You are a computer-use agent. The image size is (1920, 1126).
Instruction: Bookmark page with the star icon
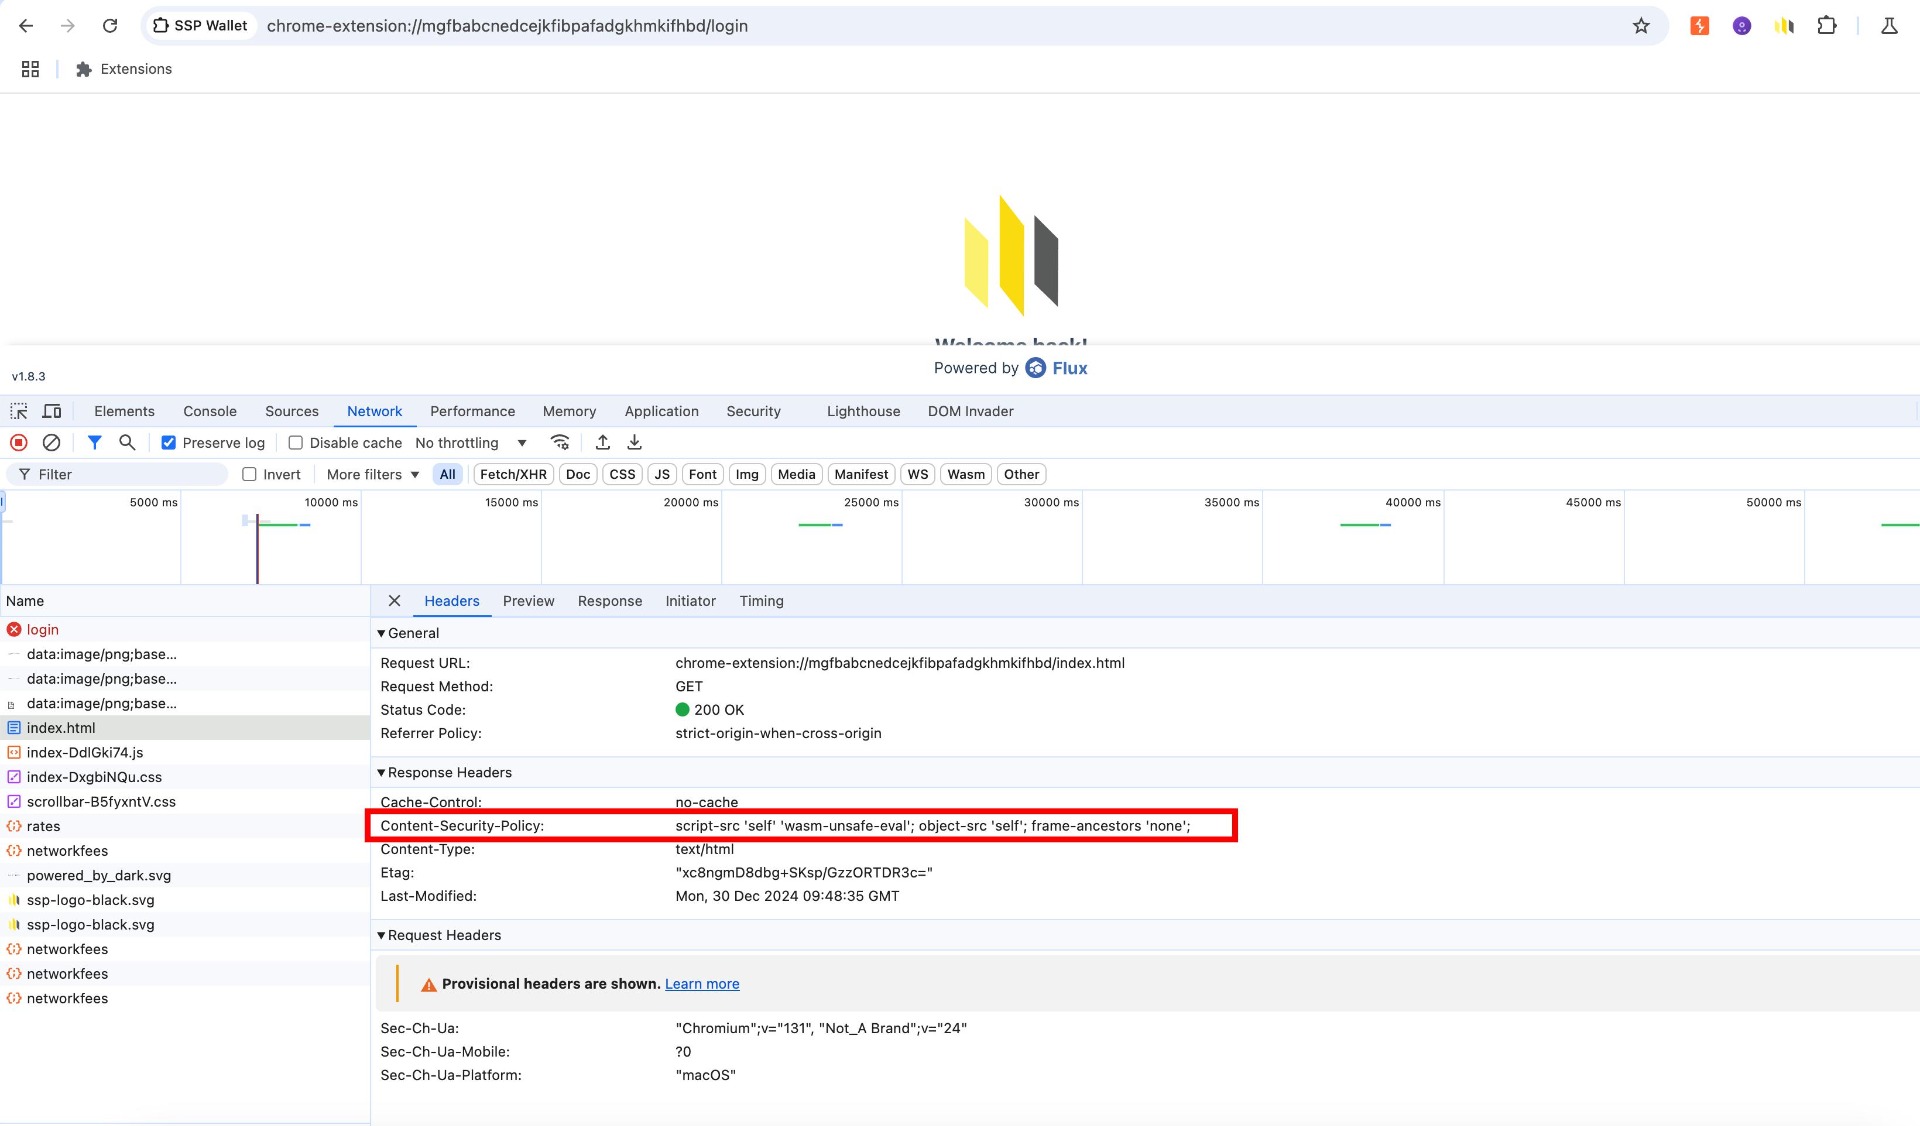[1641, 26]
